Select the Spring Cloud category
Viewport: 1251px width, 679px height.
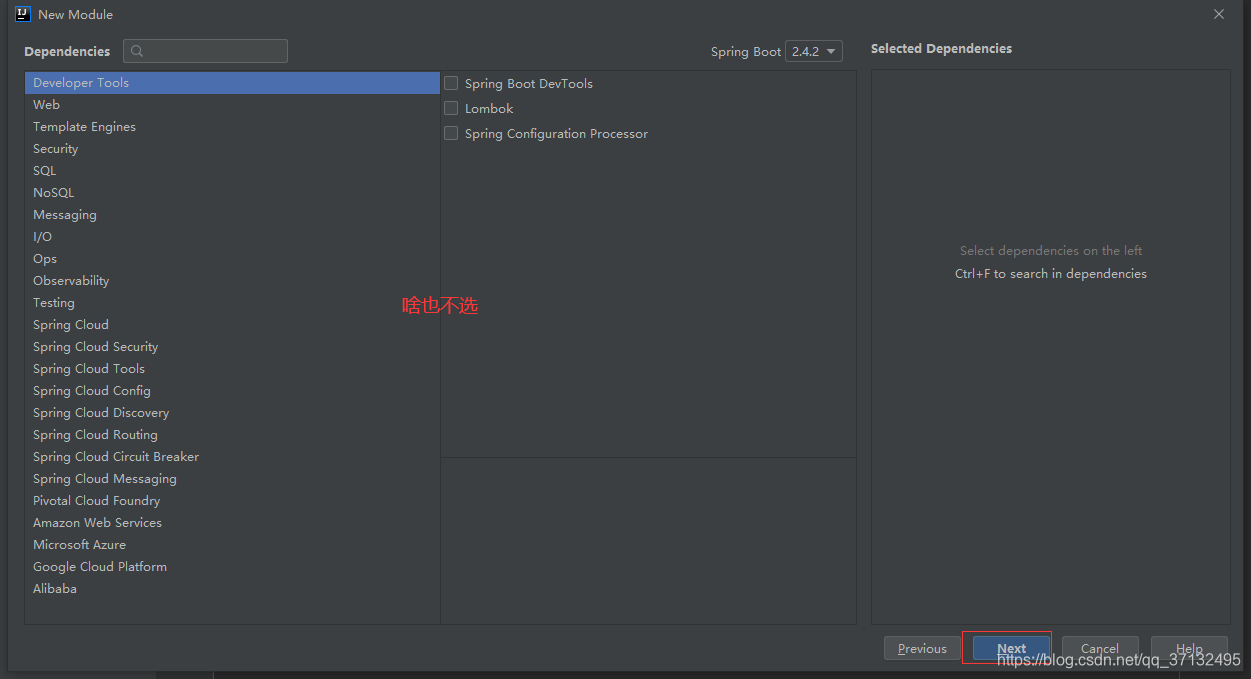232,325
